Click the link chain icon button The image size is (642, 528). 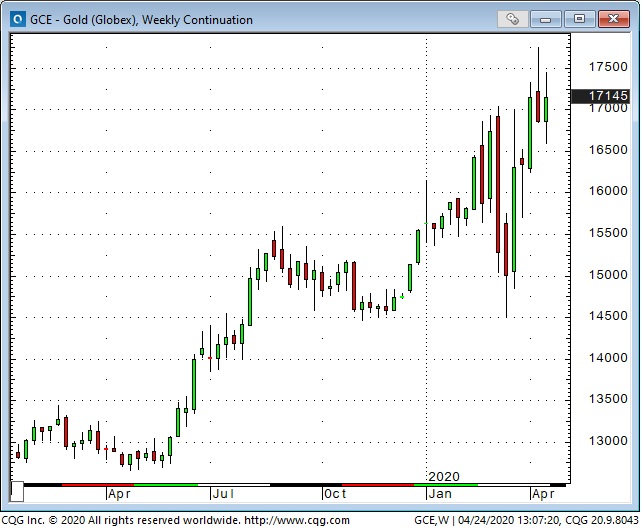pyautogui.click(x=512, y=19)
